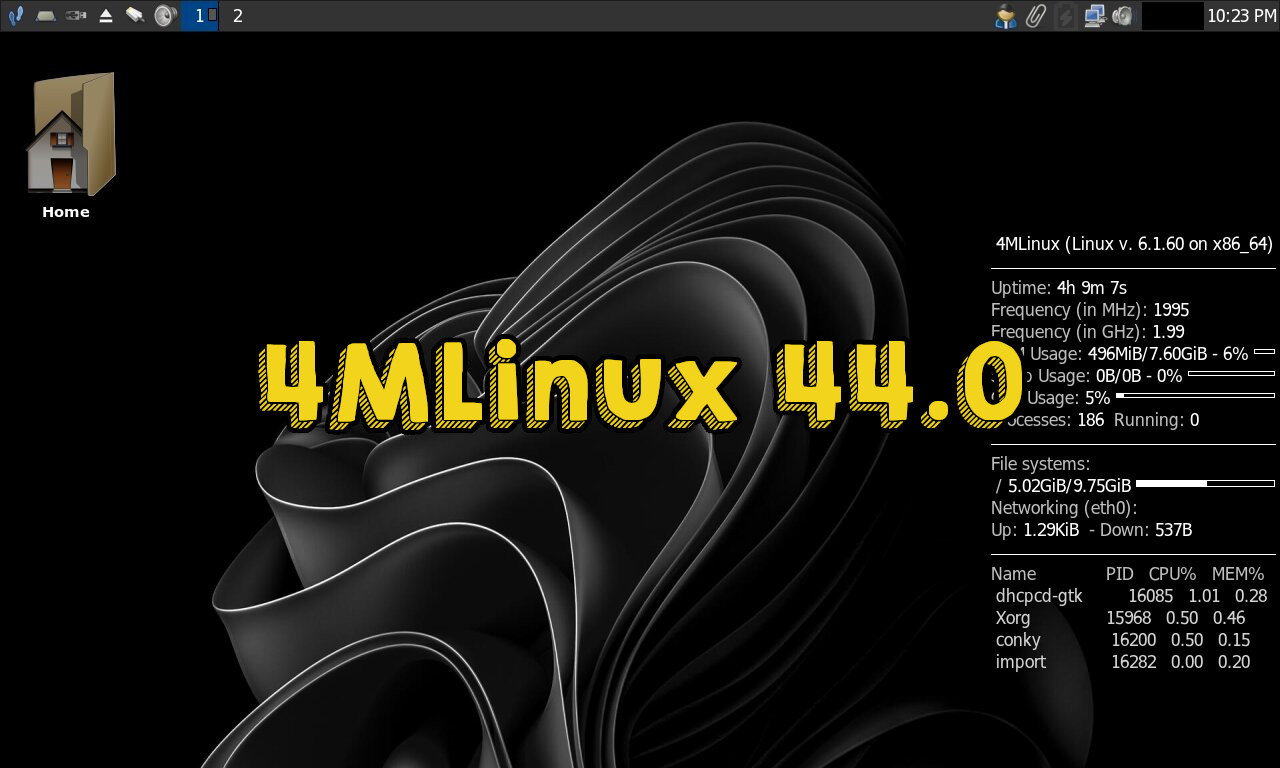Screen dimensions: 1280x768
Task: Click the USB stick icon
Action: click(75, 16)
